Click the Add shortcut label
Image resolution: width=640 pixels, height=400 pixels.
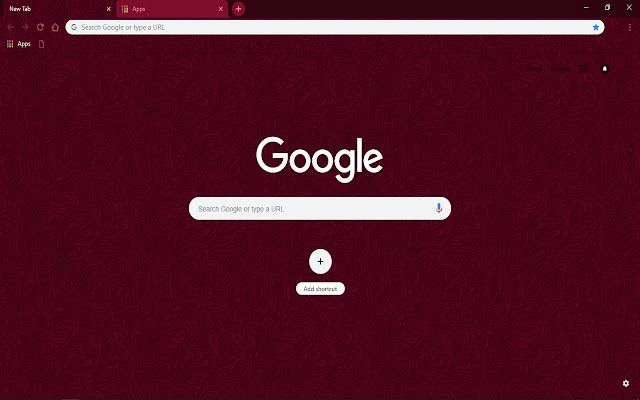[x=320, y=289]
